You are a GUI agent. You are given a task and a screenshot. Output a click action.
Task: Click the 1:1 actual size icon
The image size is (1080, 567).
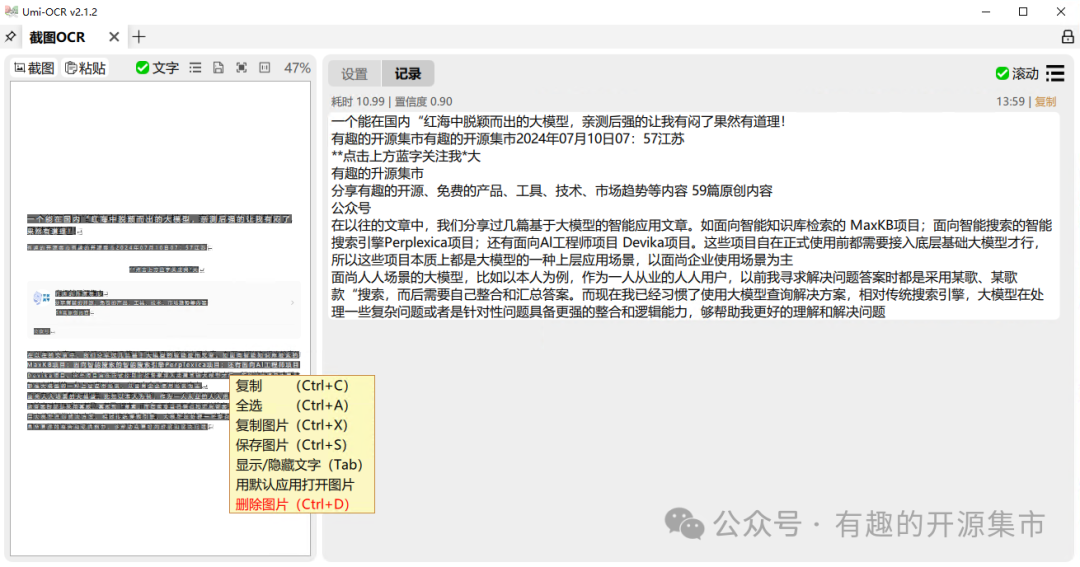coord(264,68)
